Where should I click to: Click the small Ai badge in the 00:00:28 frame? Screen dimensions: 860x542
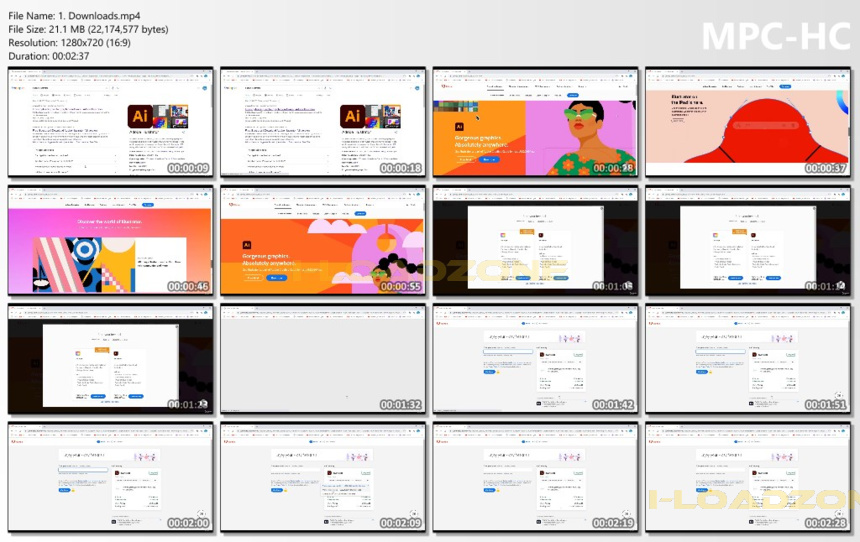[x=460, y=127]
